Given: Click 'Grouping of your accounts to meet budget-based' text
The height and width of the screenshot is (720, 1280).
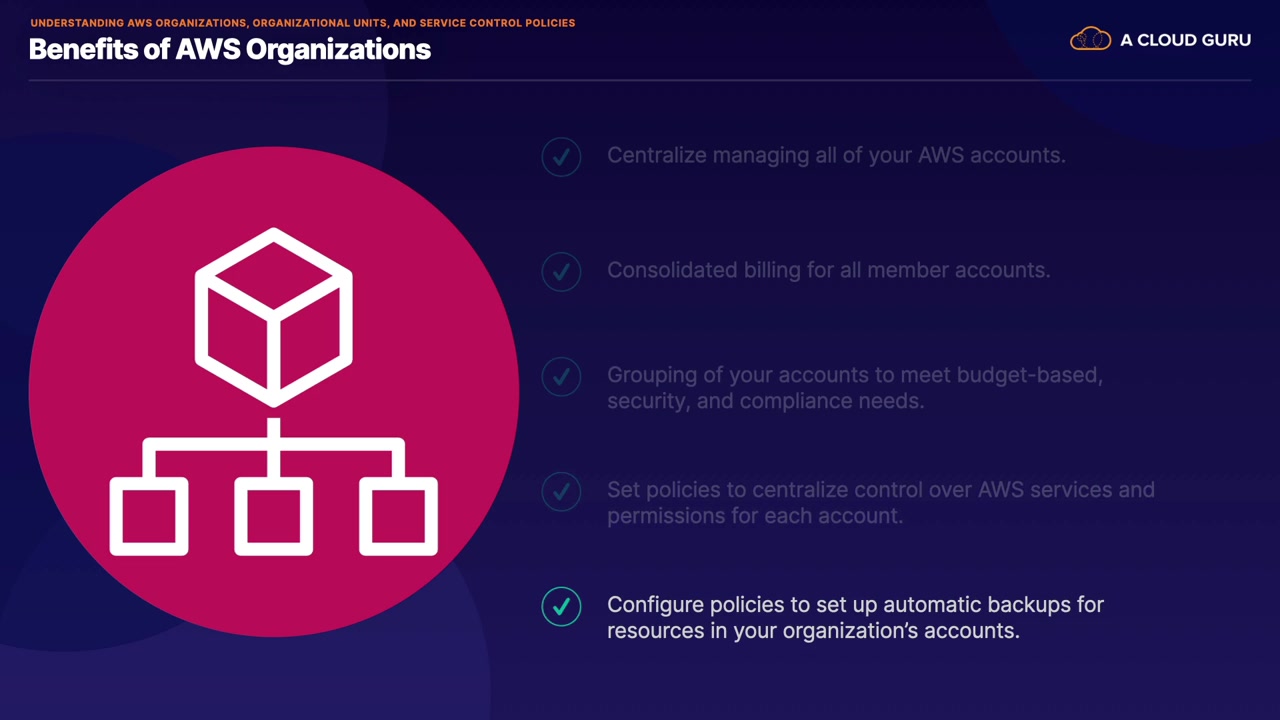Looking at the screenshot, I should (x=855, y=375).
